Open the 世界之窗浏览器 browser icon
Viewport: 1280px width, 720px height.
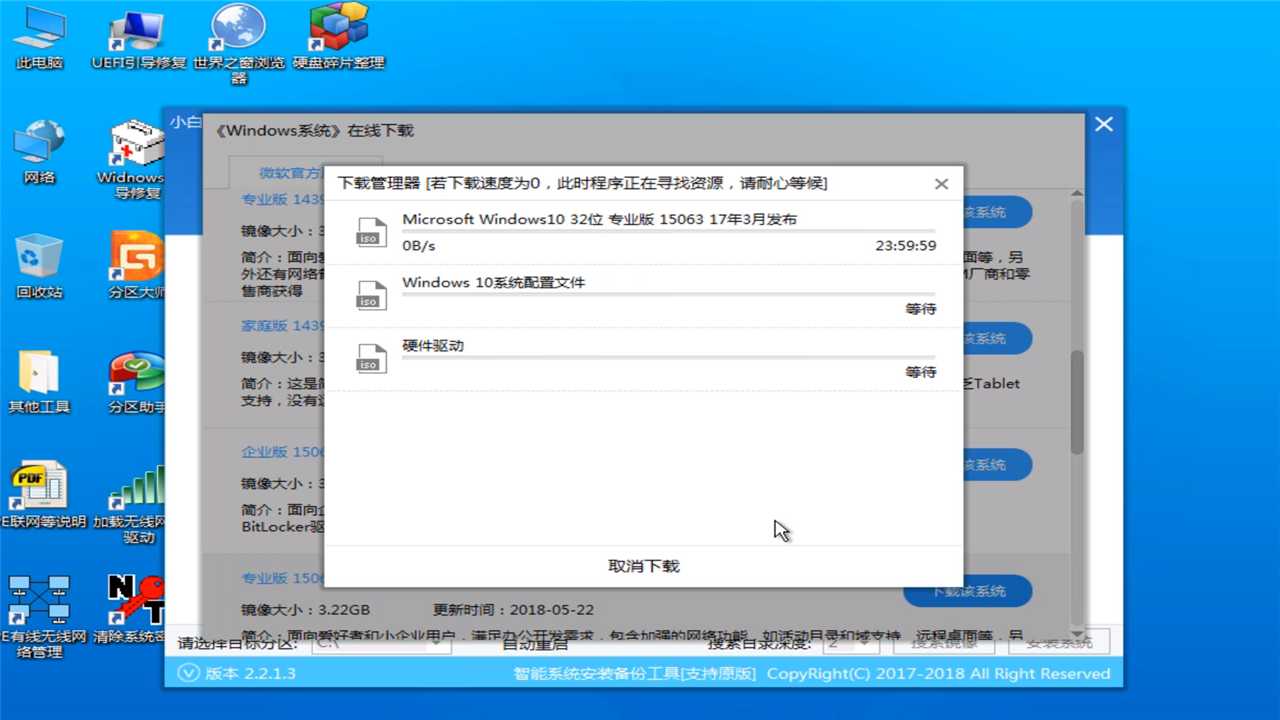click(x=239, y=45)
